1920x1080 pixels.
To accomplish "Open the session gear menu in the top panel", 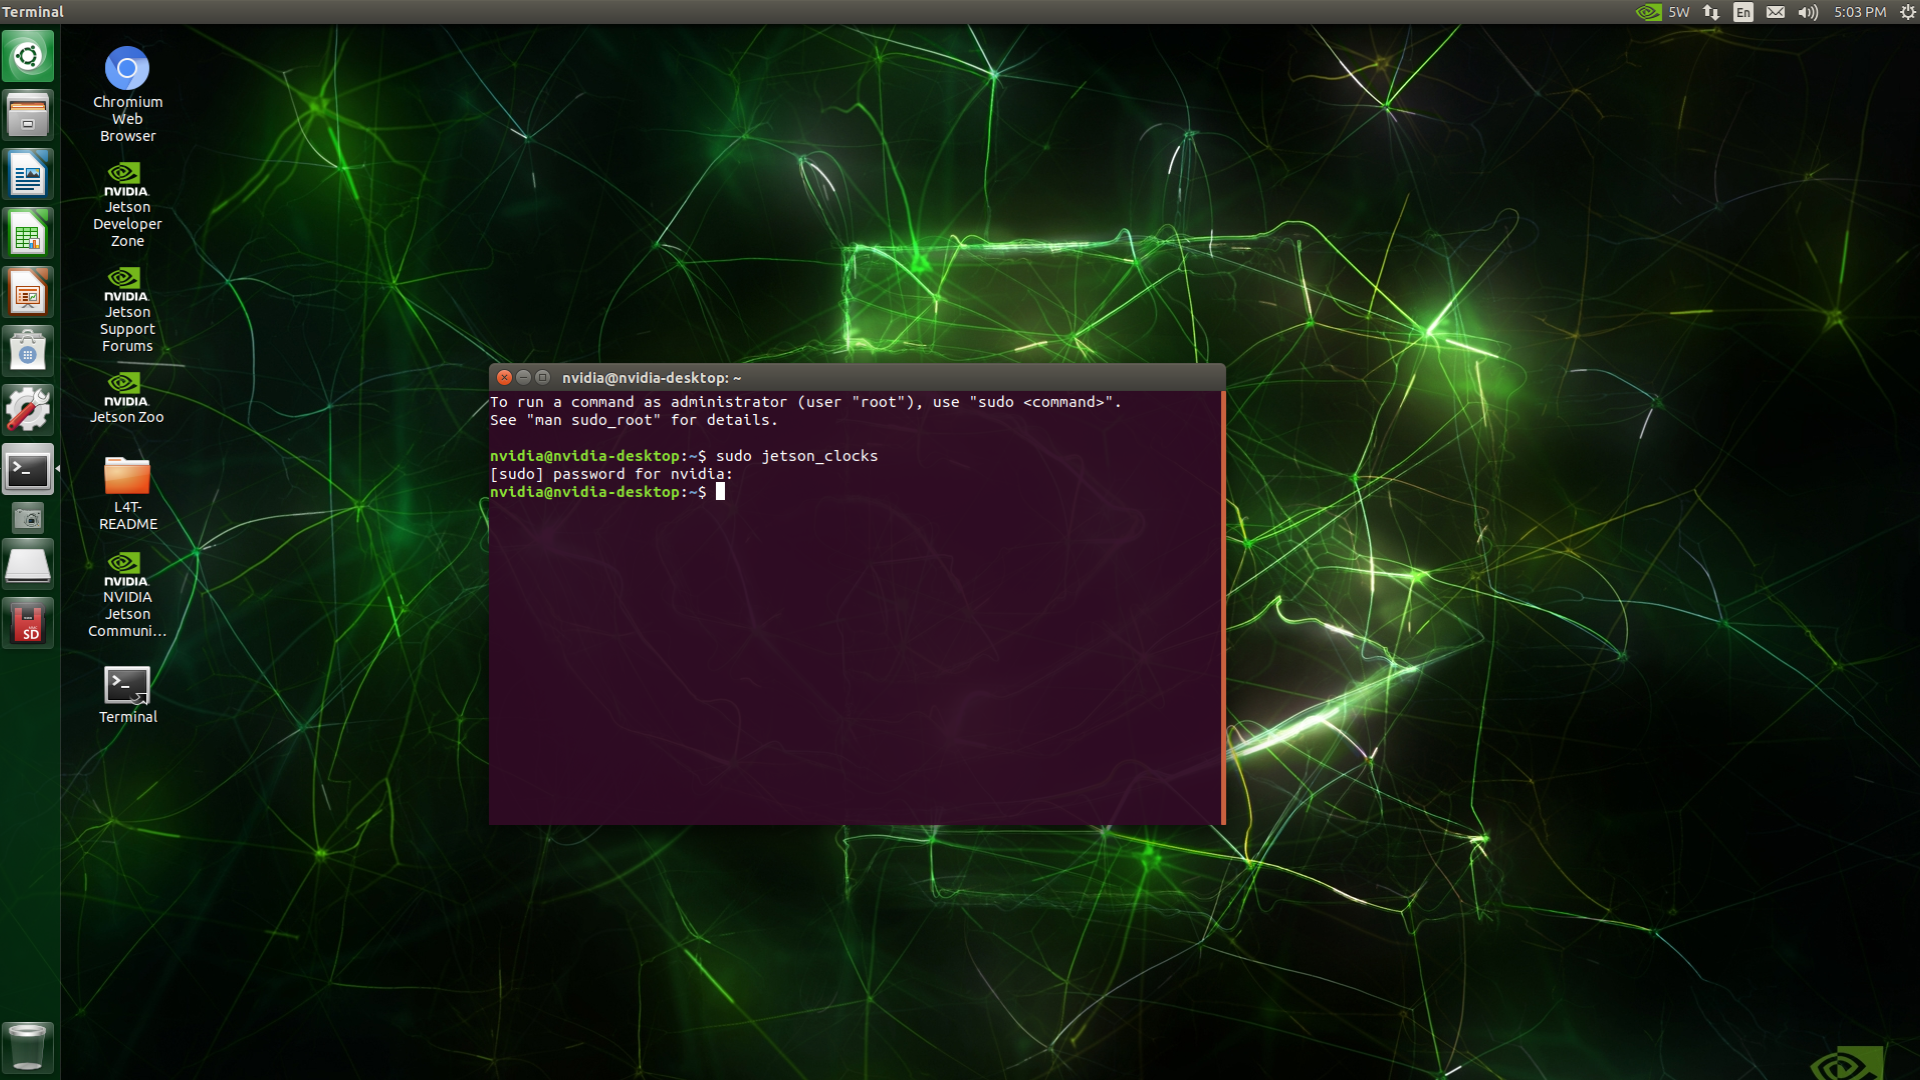I will [1907, 12].
